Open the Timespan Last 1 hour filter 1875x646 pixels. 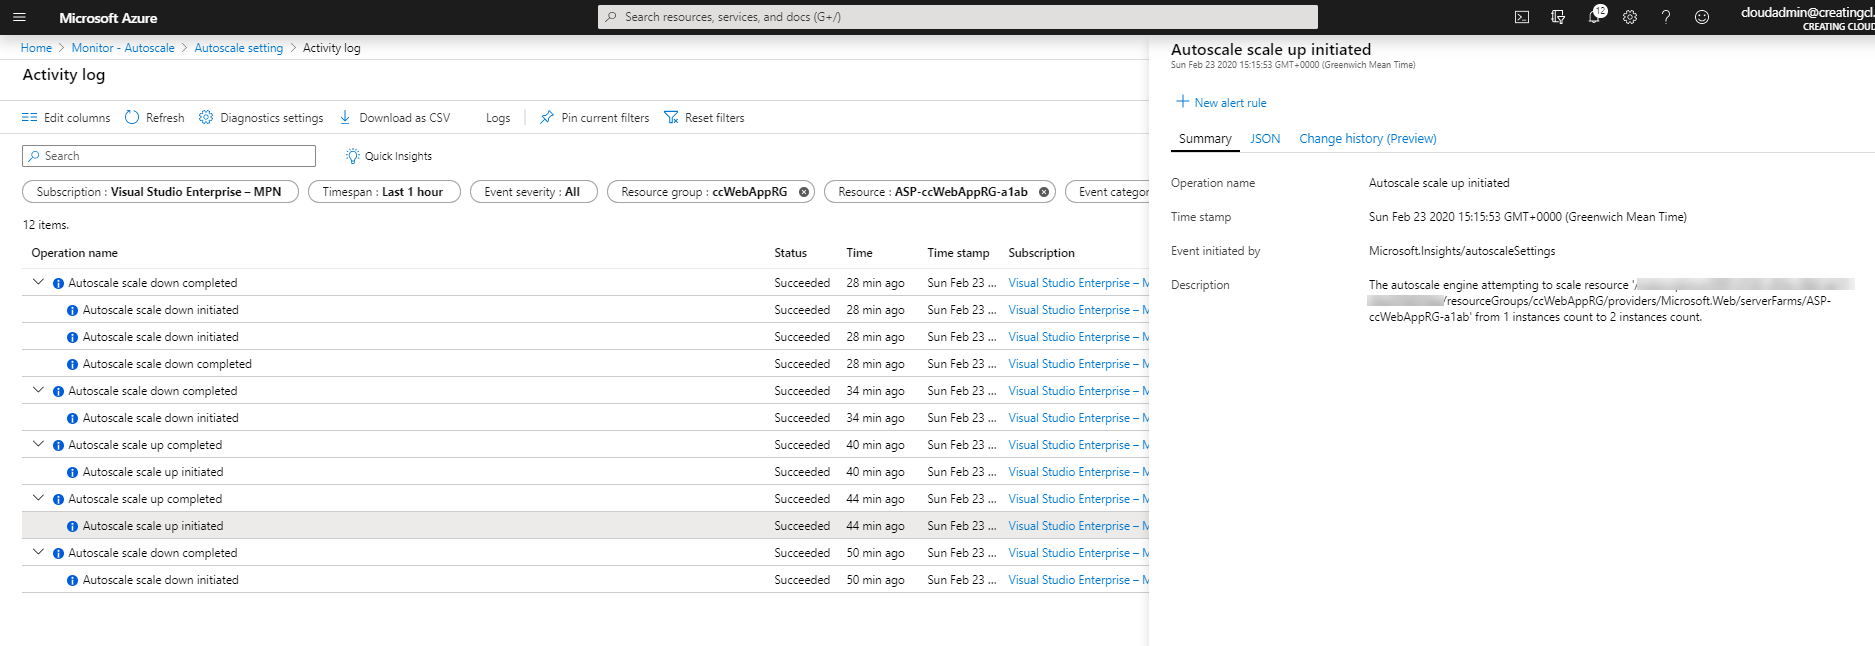[383, 192]
